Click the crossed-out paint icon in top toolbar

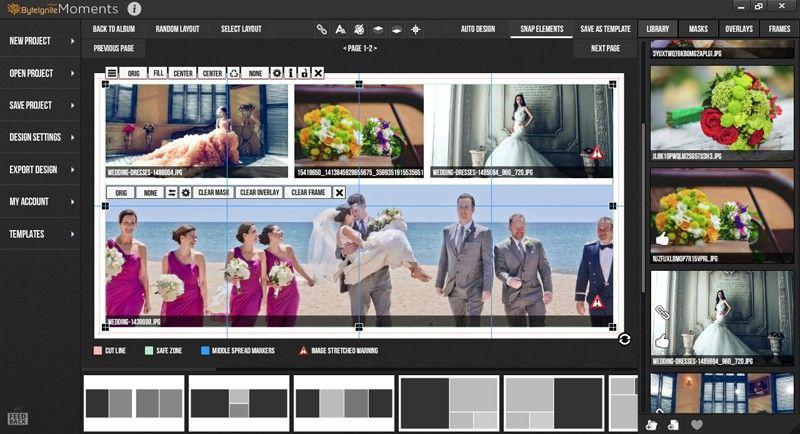pyautogui.click(x=359, y=29)
